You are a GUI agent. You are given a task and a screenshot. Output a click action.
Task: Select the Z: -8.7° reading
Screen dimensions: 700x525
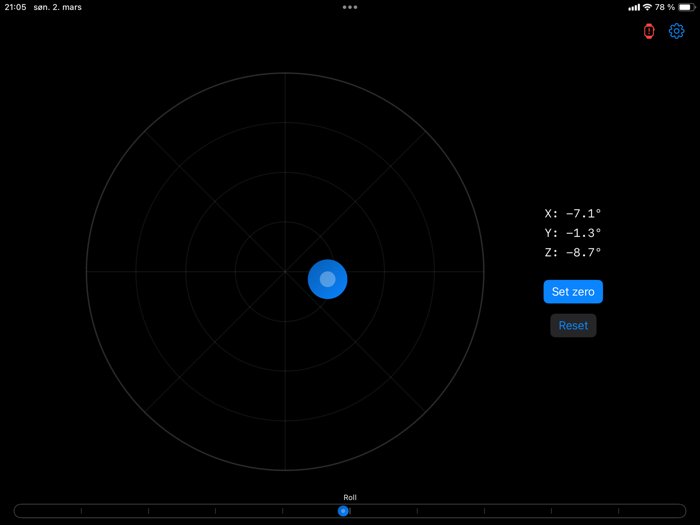pos(572,253)
